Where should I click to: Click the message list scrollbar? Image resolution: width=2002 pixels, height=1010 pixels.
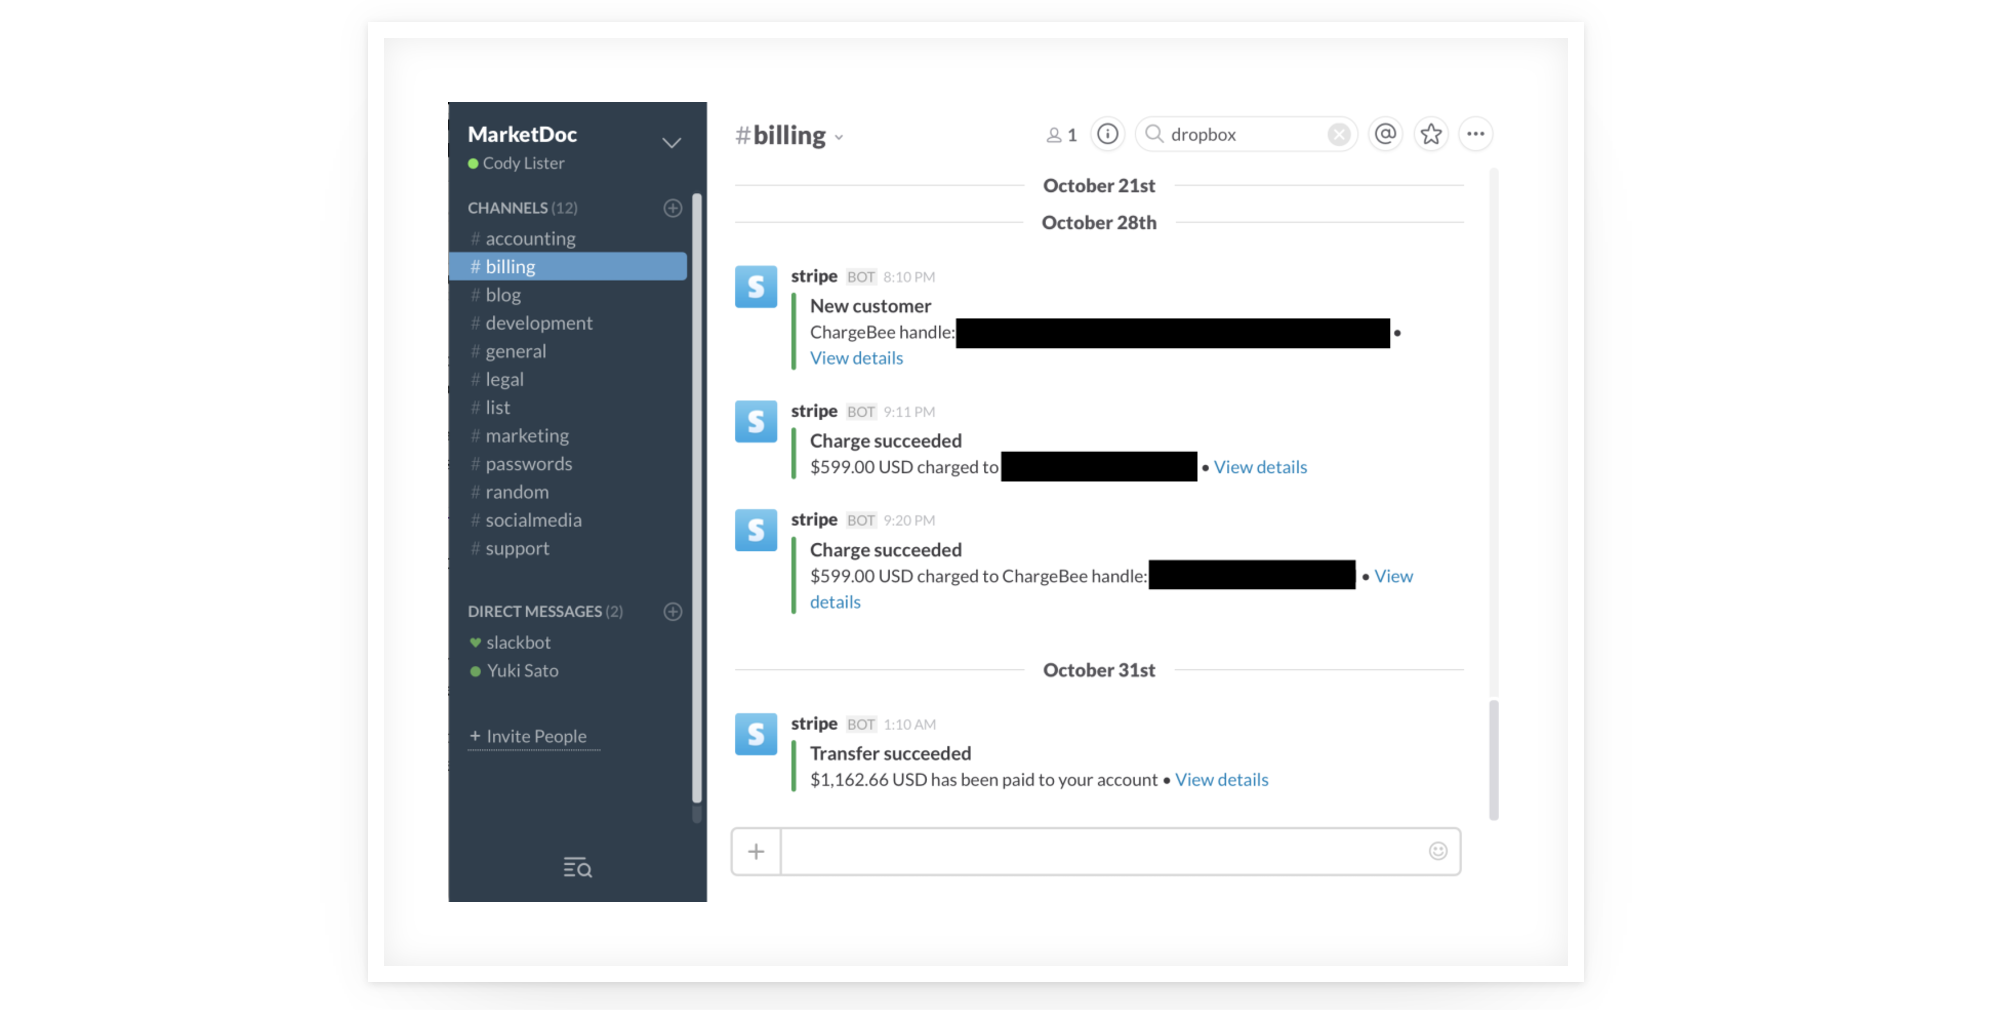pos(1493,760)
